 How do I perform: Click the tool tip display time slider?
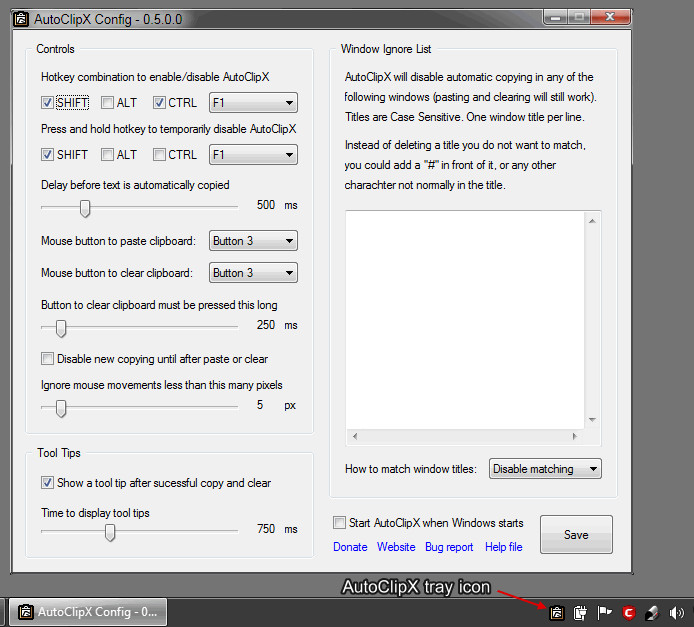110,532
